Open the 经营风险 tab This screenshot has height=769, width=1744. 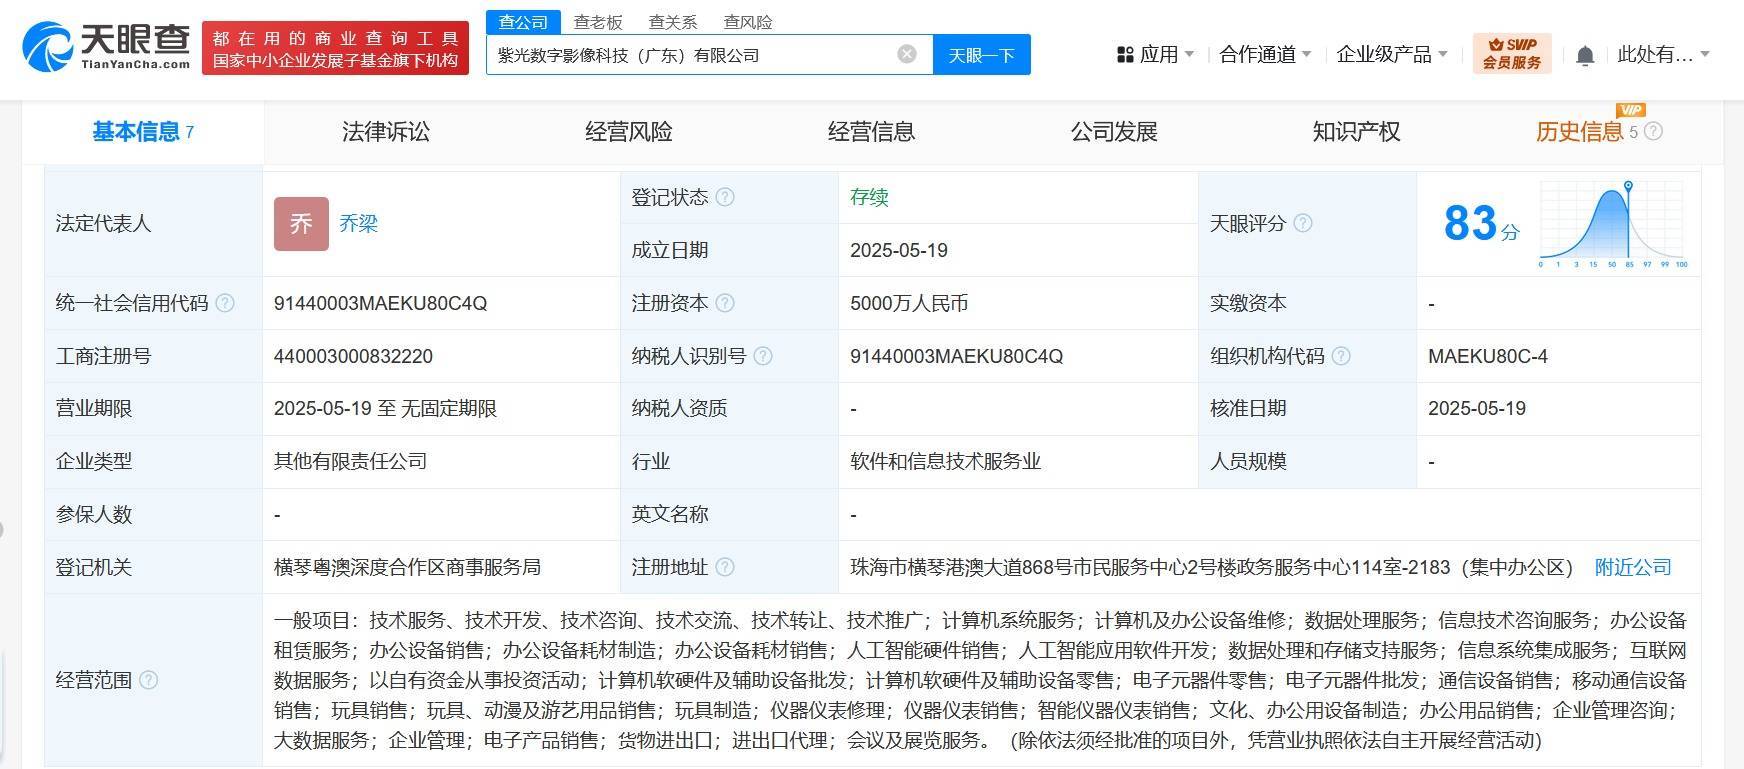point(629,132)
